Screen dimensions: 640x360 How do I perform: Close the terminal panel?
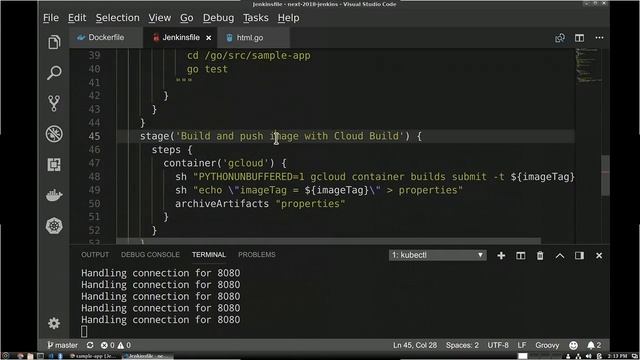599,256
